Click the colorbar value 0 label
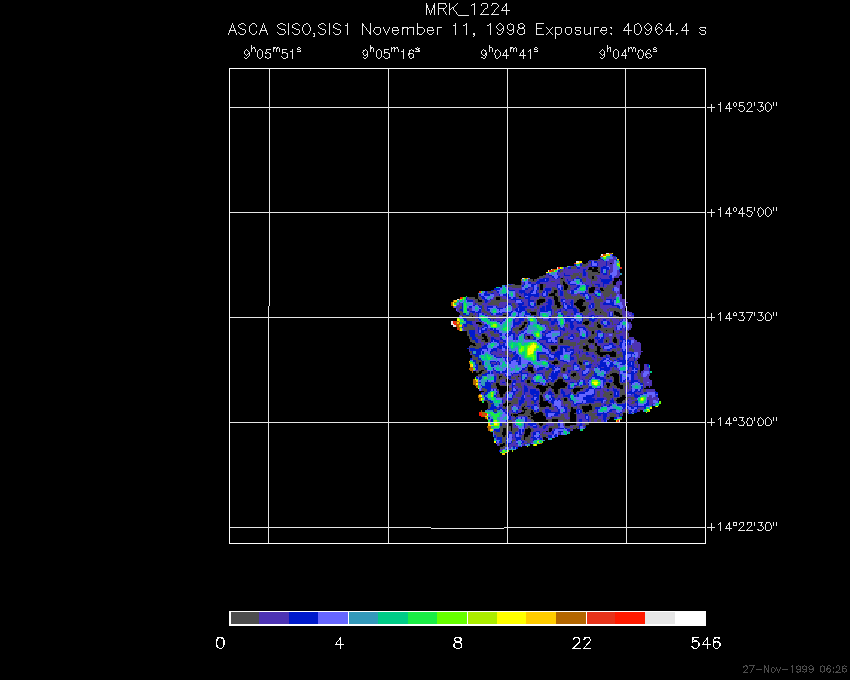850x680 pixels. [220, 643]
